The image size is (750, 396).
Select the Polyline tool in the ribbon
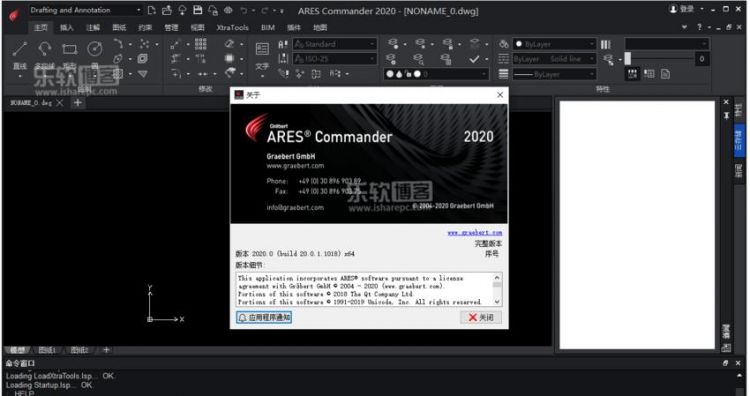pos(44,49)
